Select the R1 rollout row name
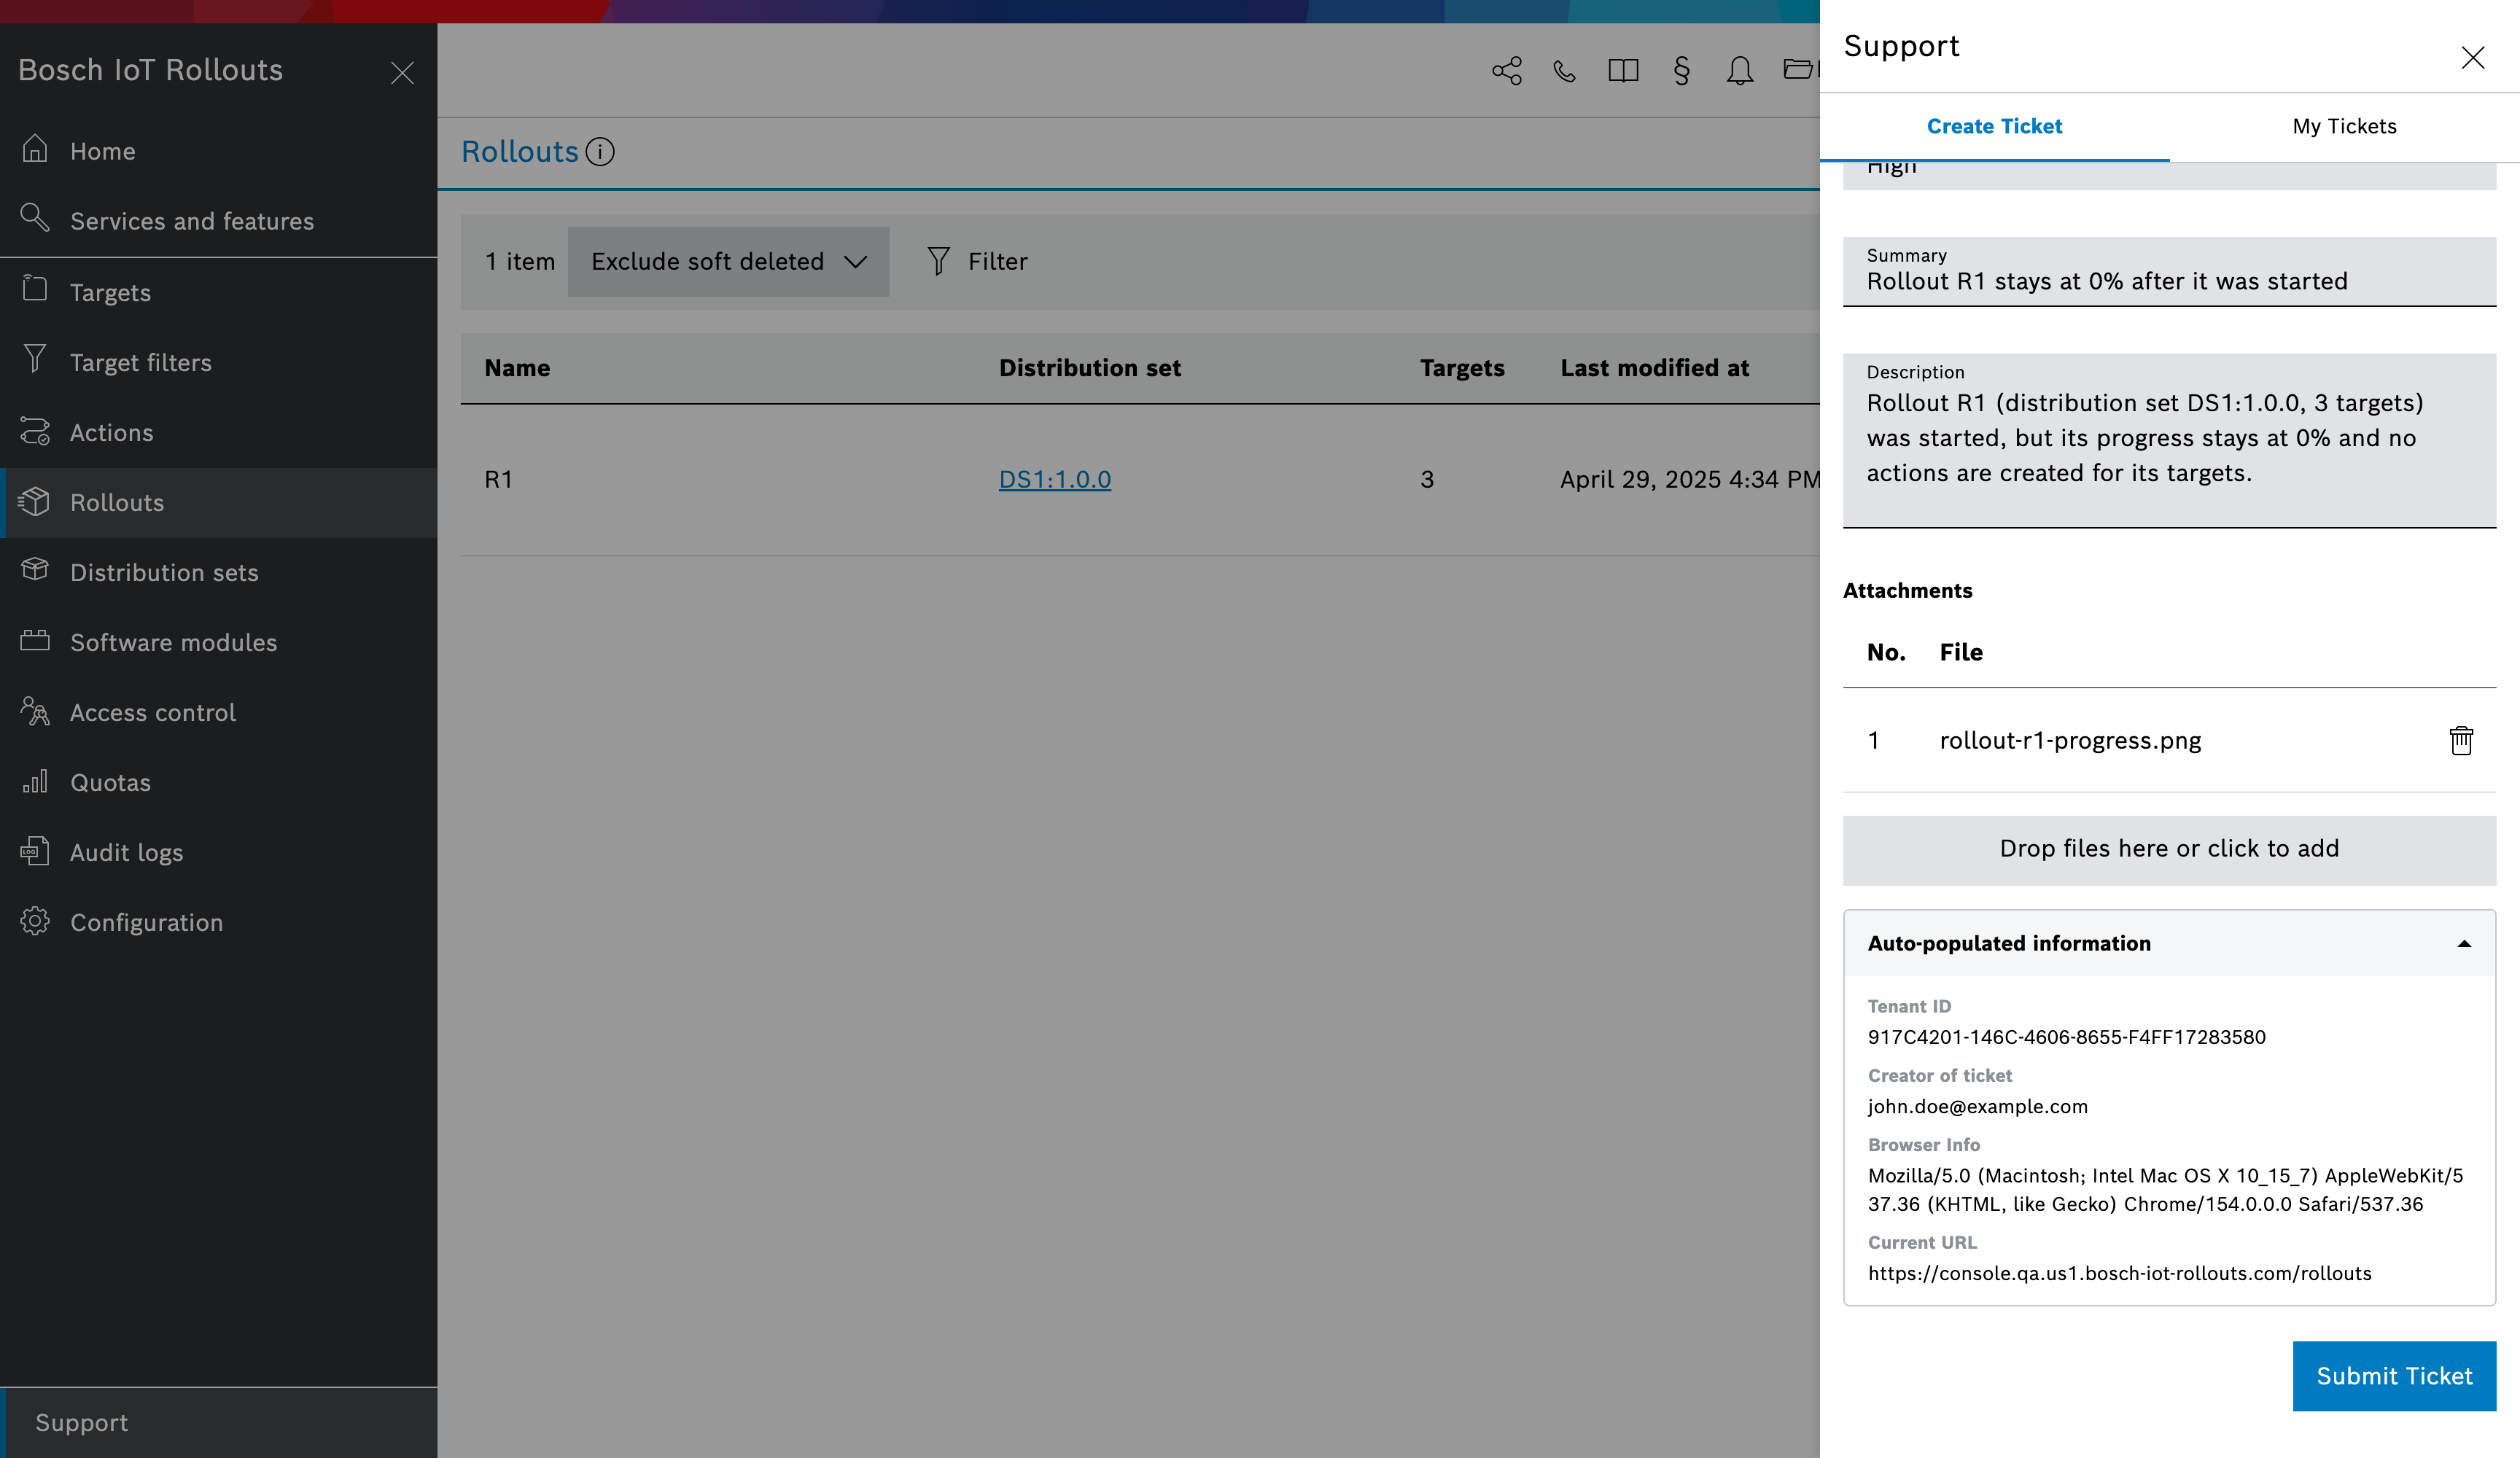 498,479
